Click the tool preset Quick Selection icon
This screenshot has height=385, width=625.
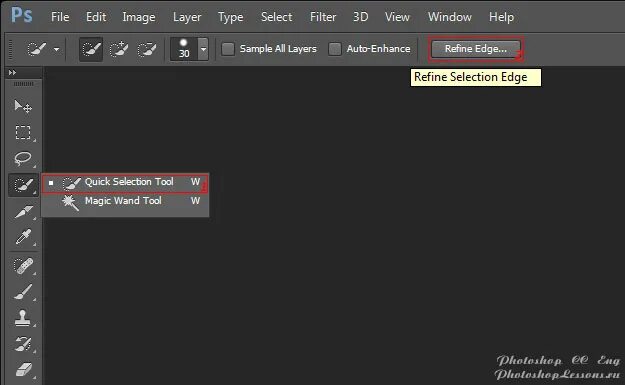pyautogui.click(x=37, y=49)
